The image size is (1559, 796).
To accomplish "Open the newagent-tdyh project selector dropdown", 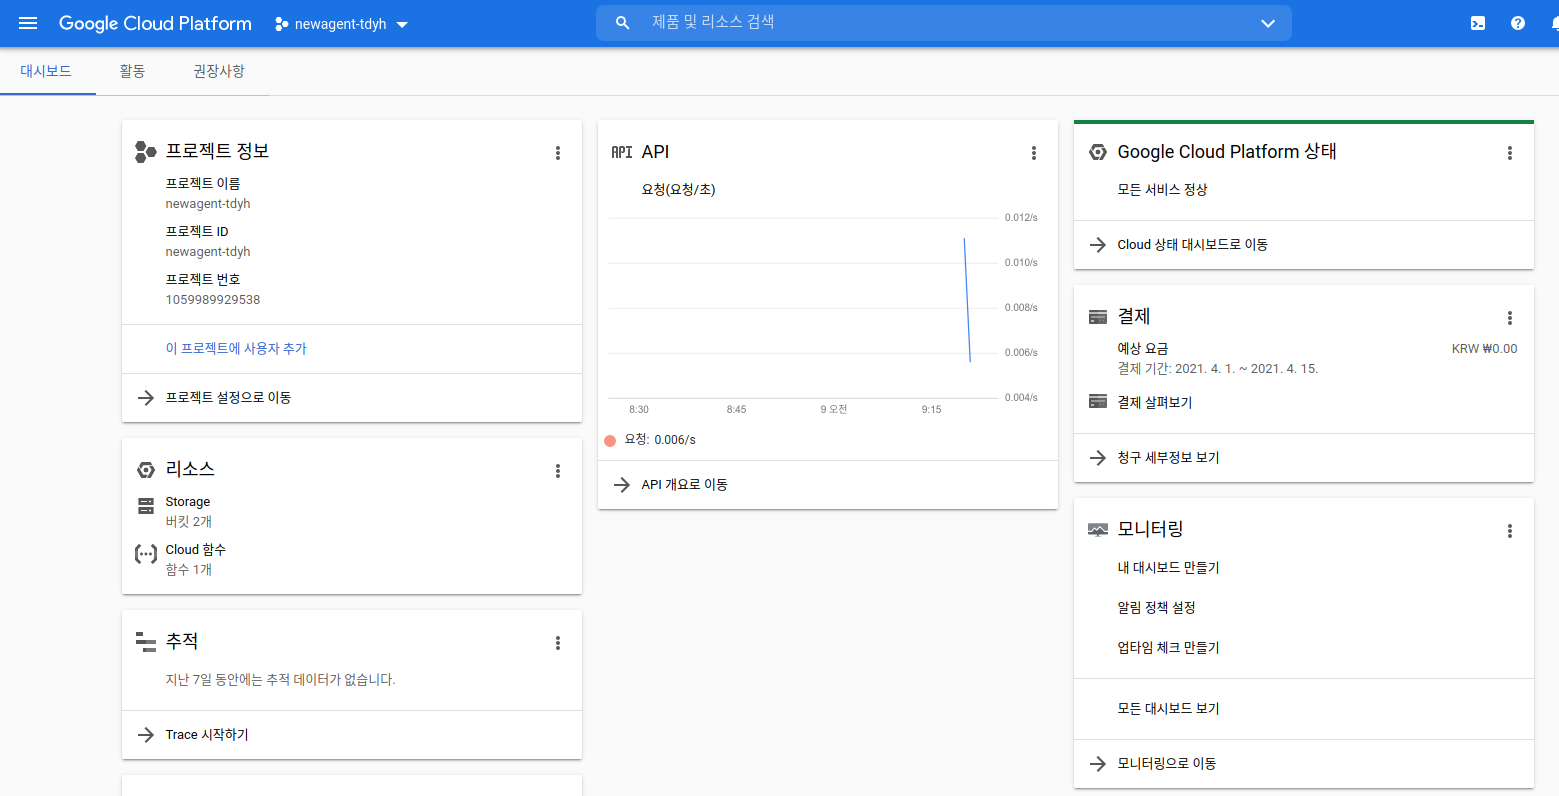I will pos(342,24).
